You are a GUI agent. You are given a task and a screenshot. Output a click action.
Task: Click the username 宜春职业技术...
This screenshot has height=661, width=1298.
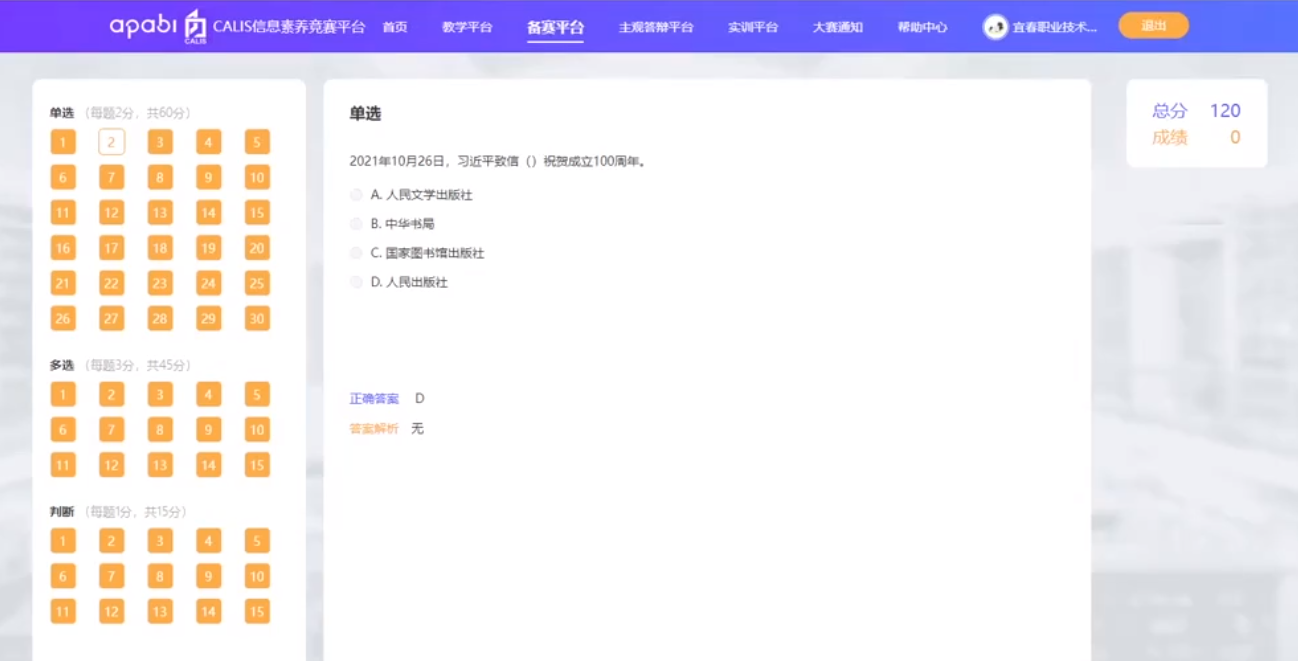(1055, 27)
